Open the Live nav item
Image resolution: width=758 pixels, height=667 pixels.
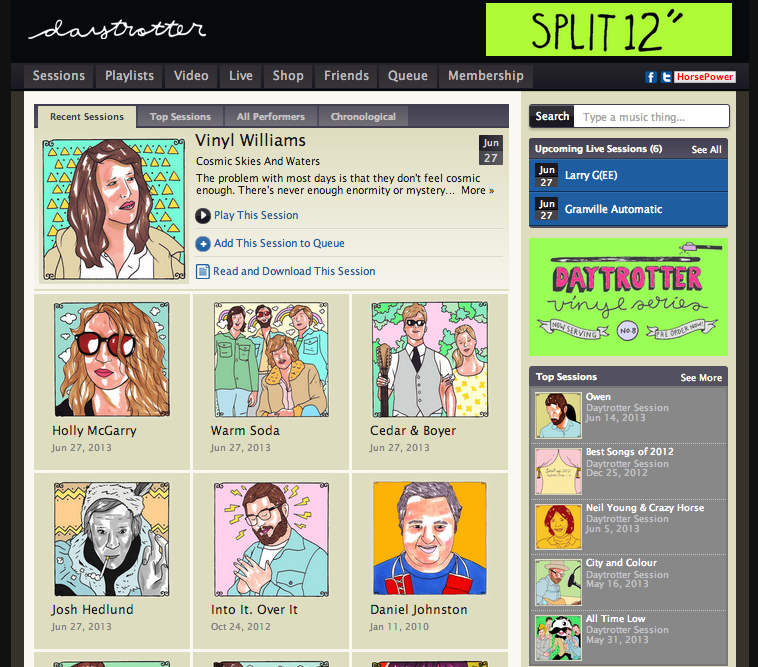[x=241, y=76]
